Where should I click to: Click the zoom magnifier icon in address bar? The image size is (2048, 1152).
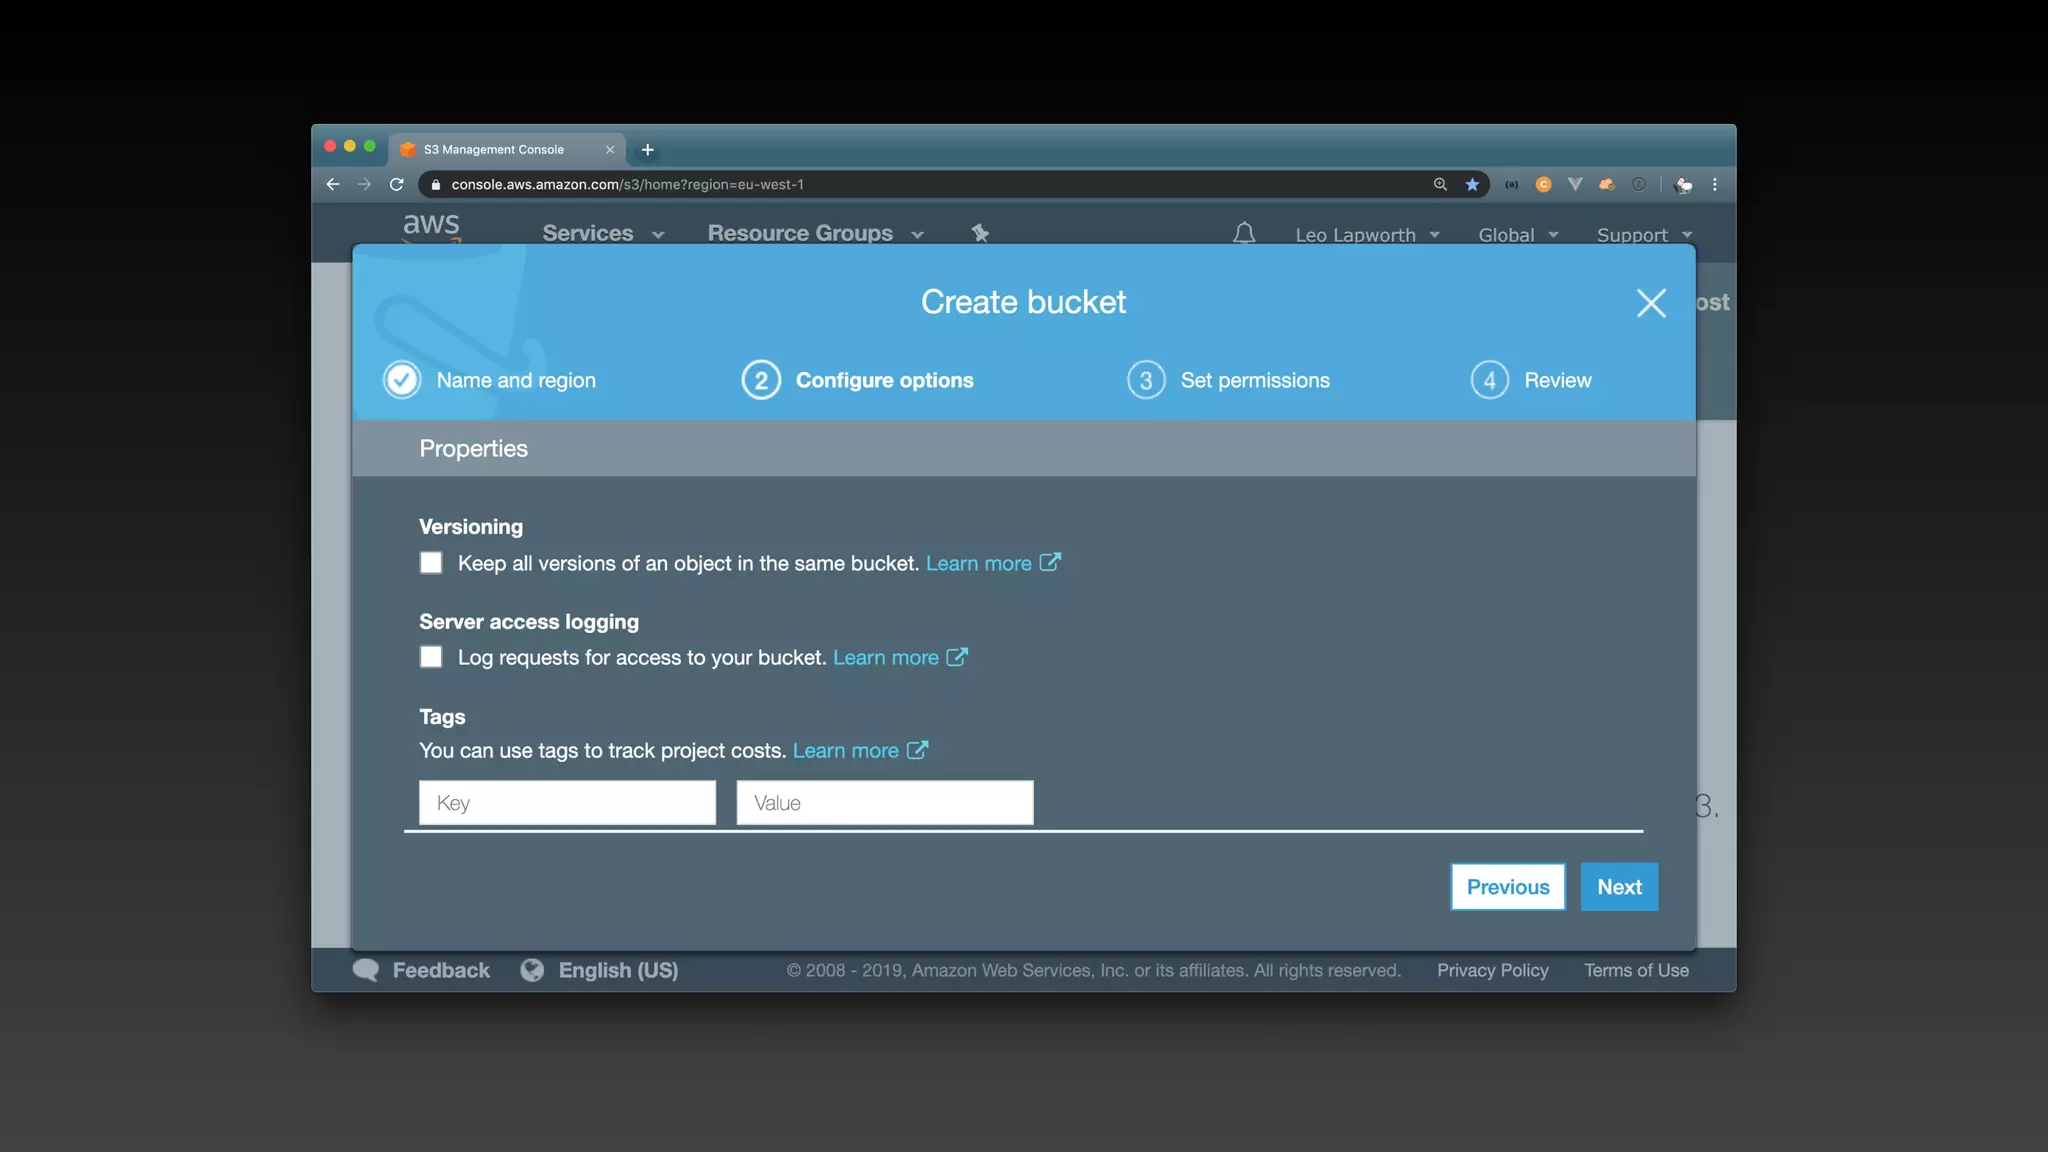tap(1440, 185)
